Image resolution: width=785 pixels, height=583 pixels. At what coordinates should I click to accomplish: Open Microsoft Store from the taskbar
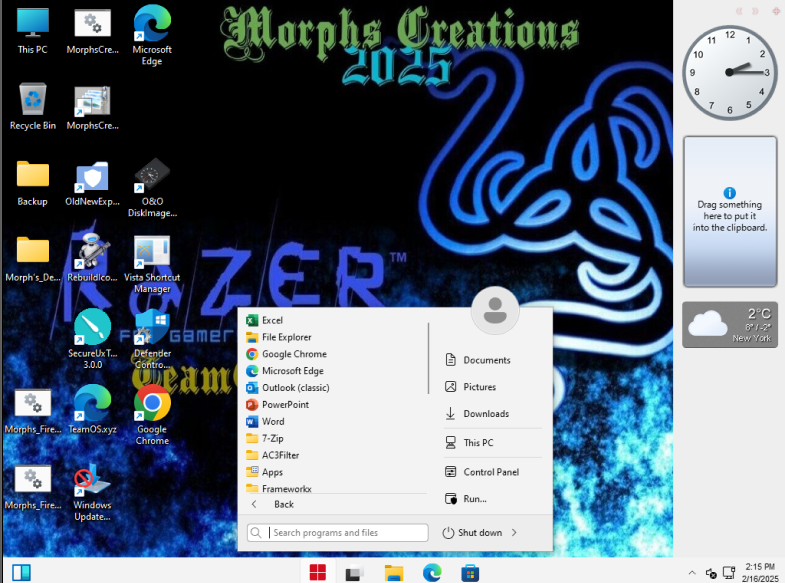point(470,572)
